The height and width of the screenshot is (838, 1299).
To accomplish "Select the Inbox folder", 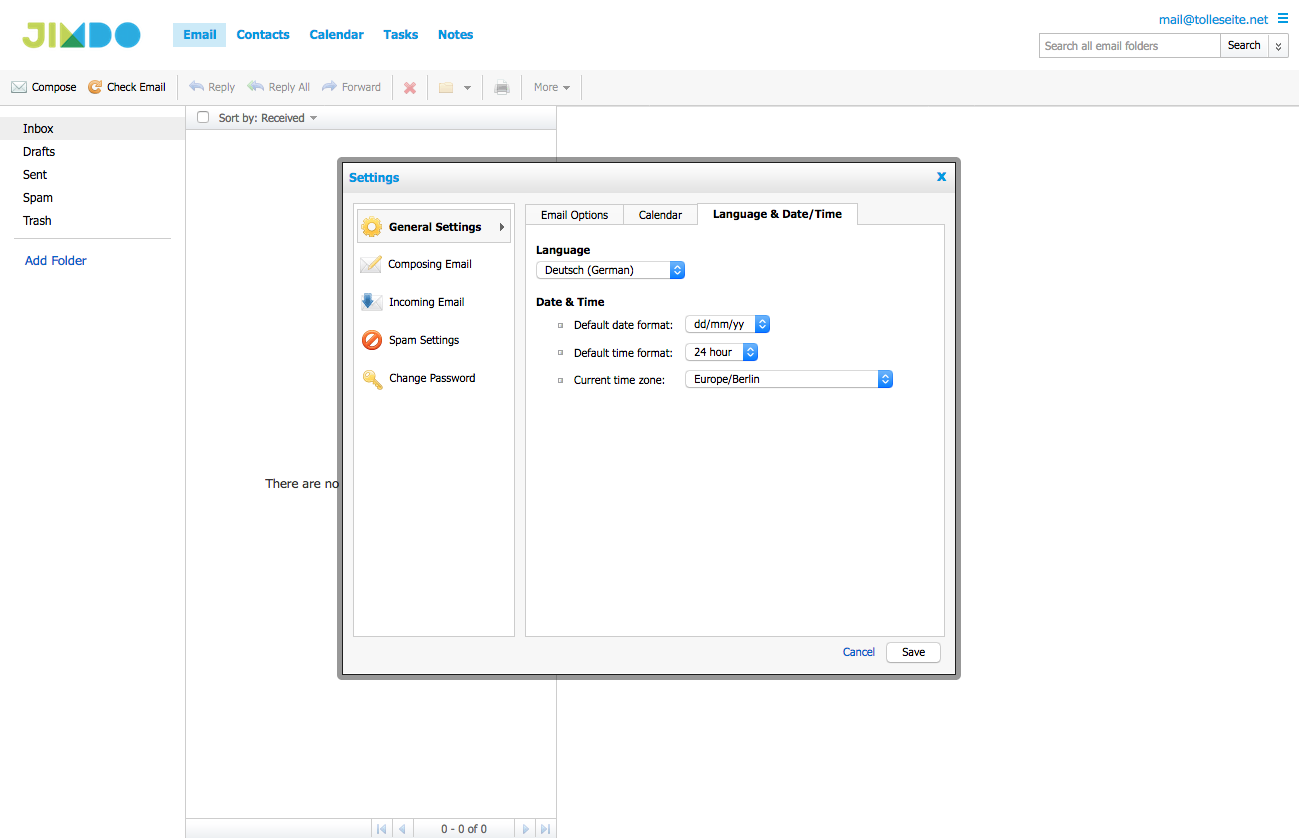I will 92,129.
